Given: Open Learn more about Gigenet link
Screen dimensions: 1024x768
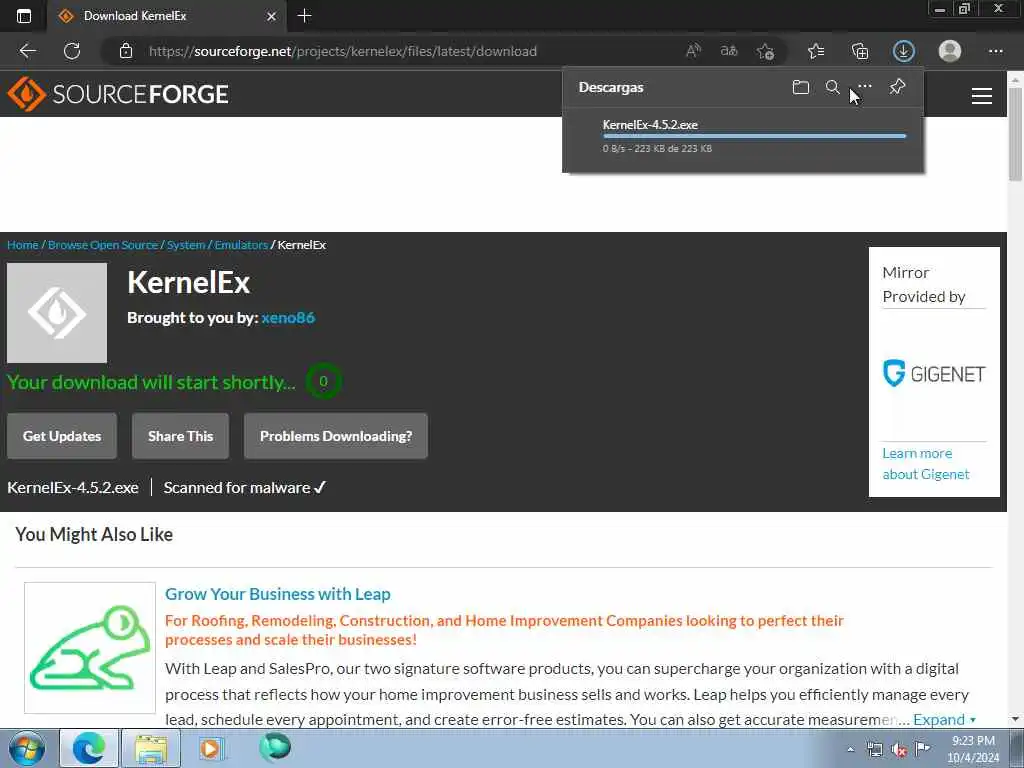Looking at the screenshot, I should [925, 464].
